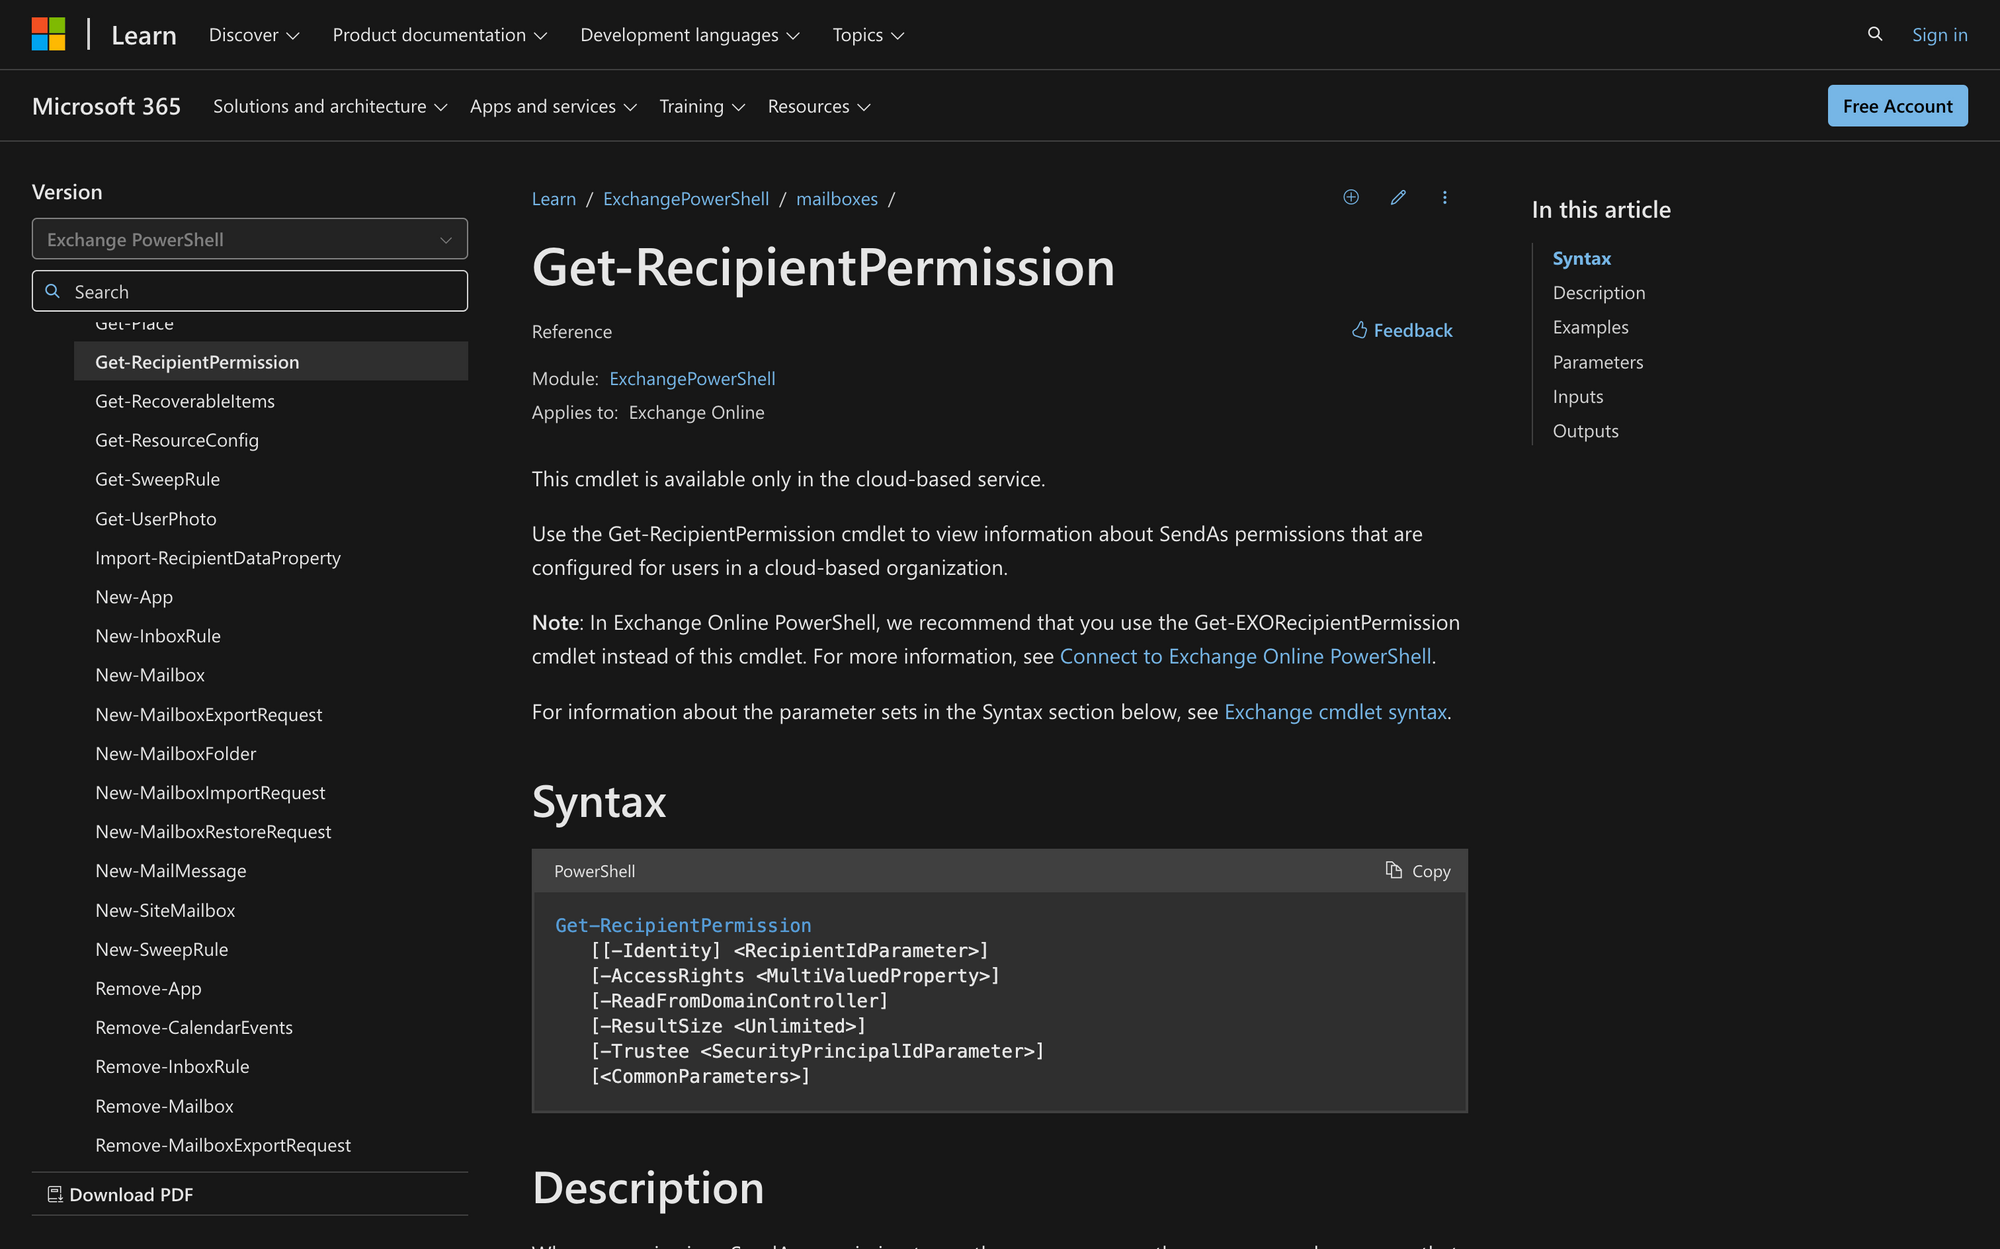Click the Download PDF icon
2000x1249 pixels.
pyautogui.click(x=55, y=1194)
